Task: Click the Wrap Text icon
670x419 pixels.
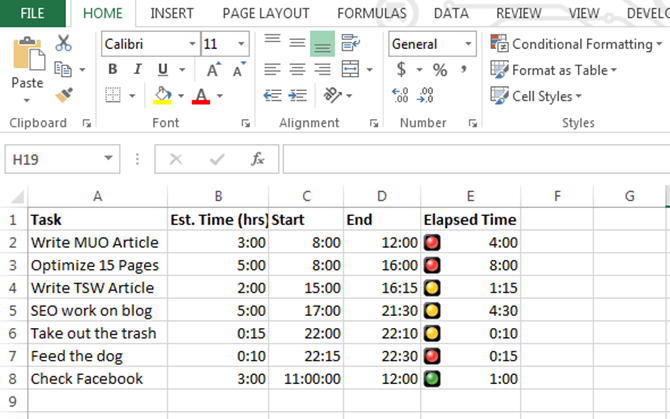Action: point(350,43)
